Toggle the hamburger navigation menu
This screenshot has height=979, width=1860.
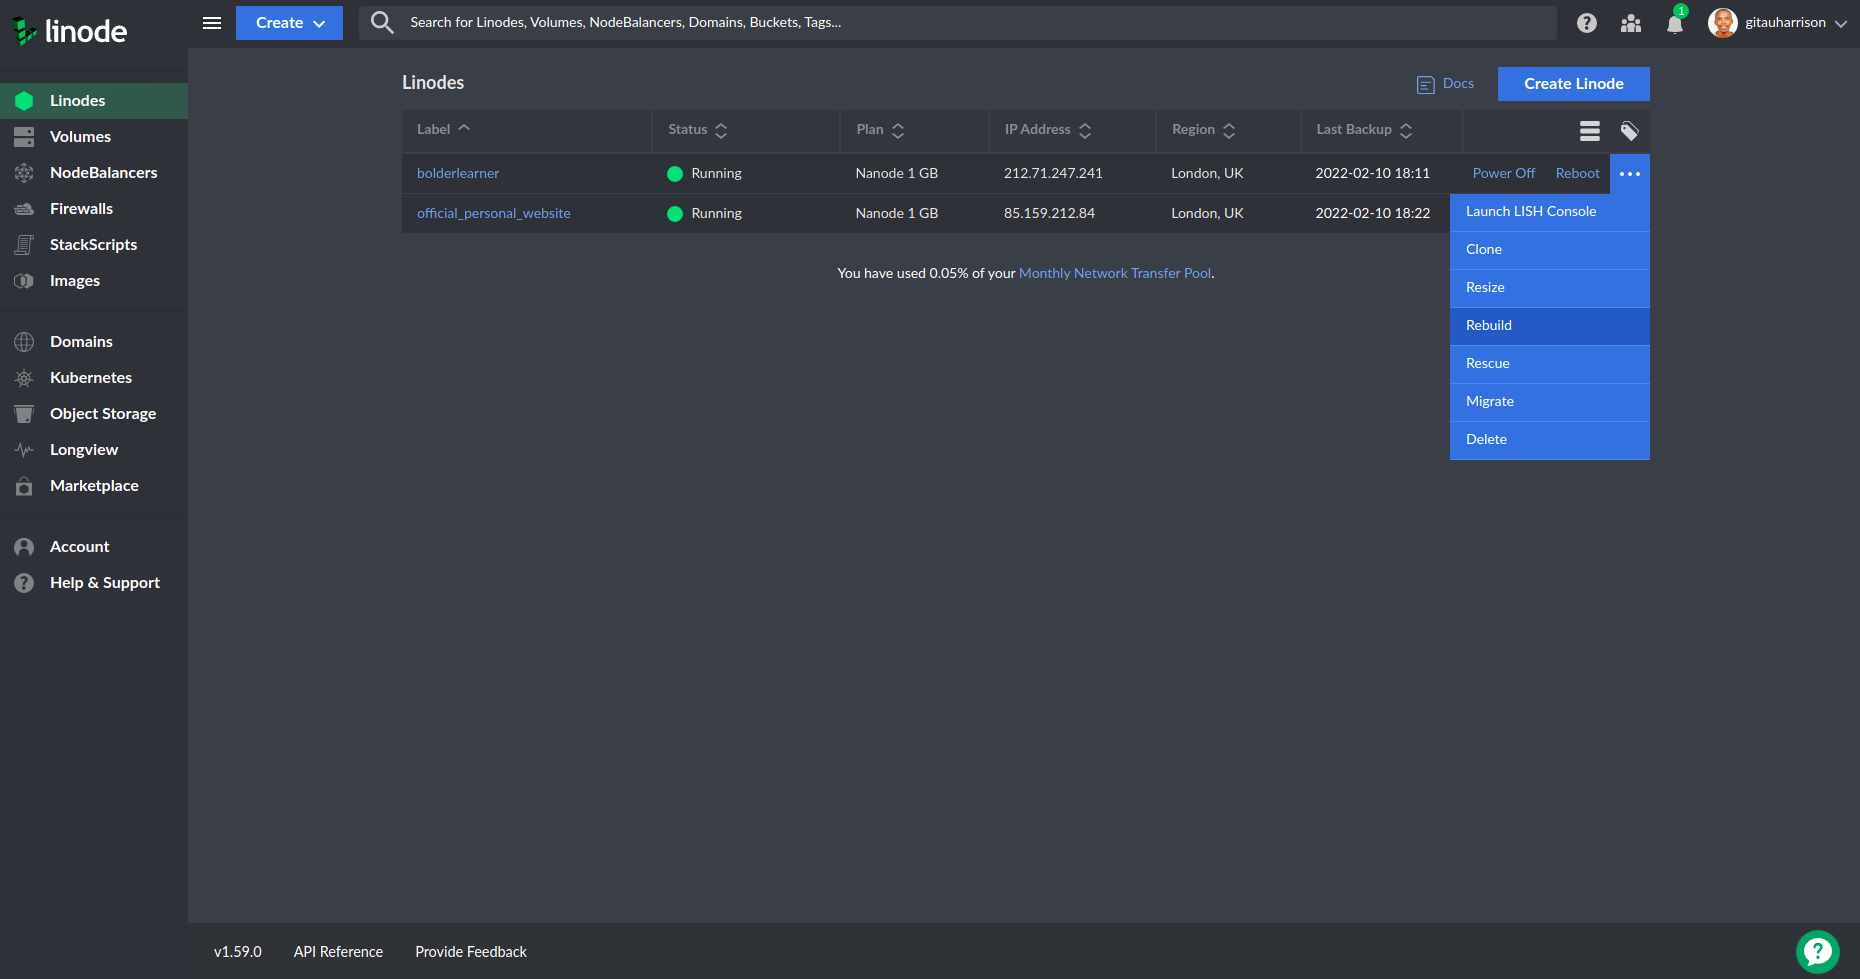(x=212, y=23)
